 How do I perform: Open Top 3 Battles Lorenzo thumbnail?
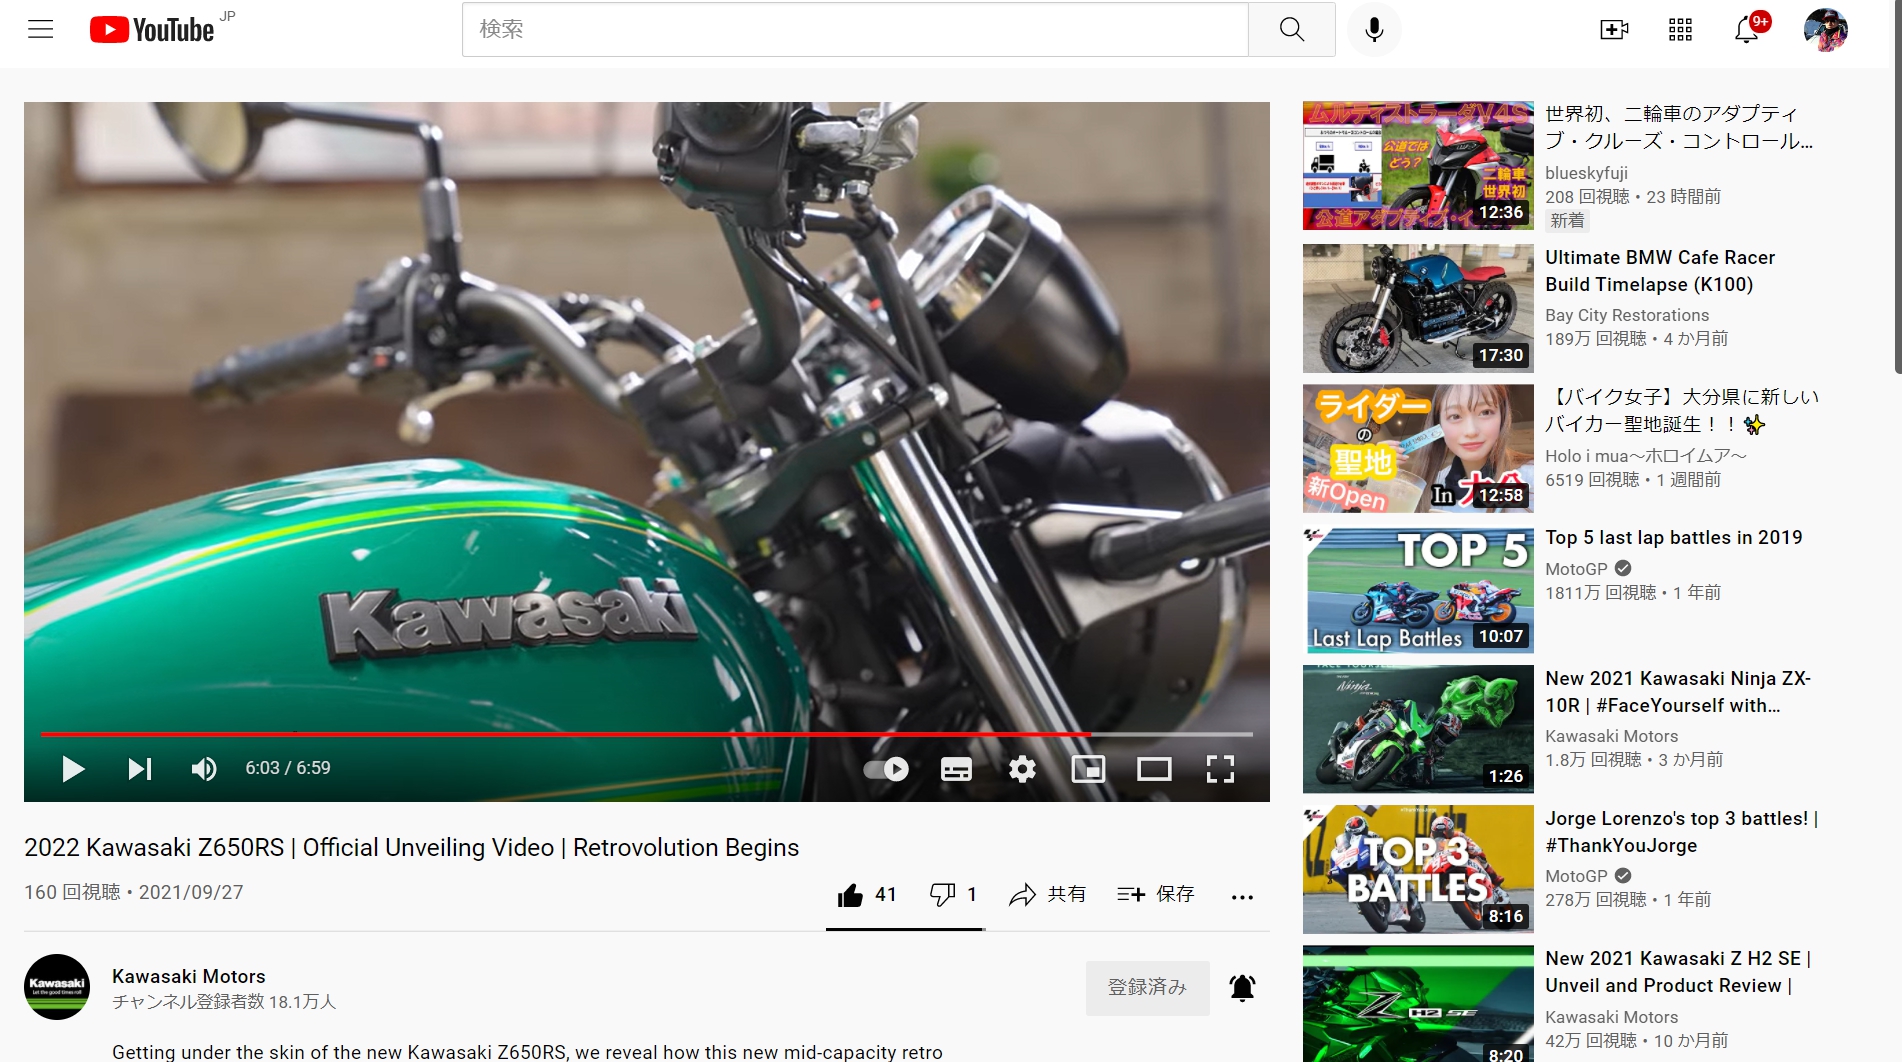click(1418, 869)
